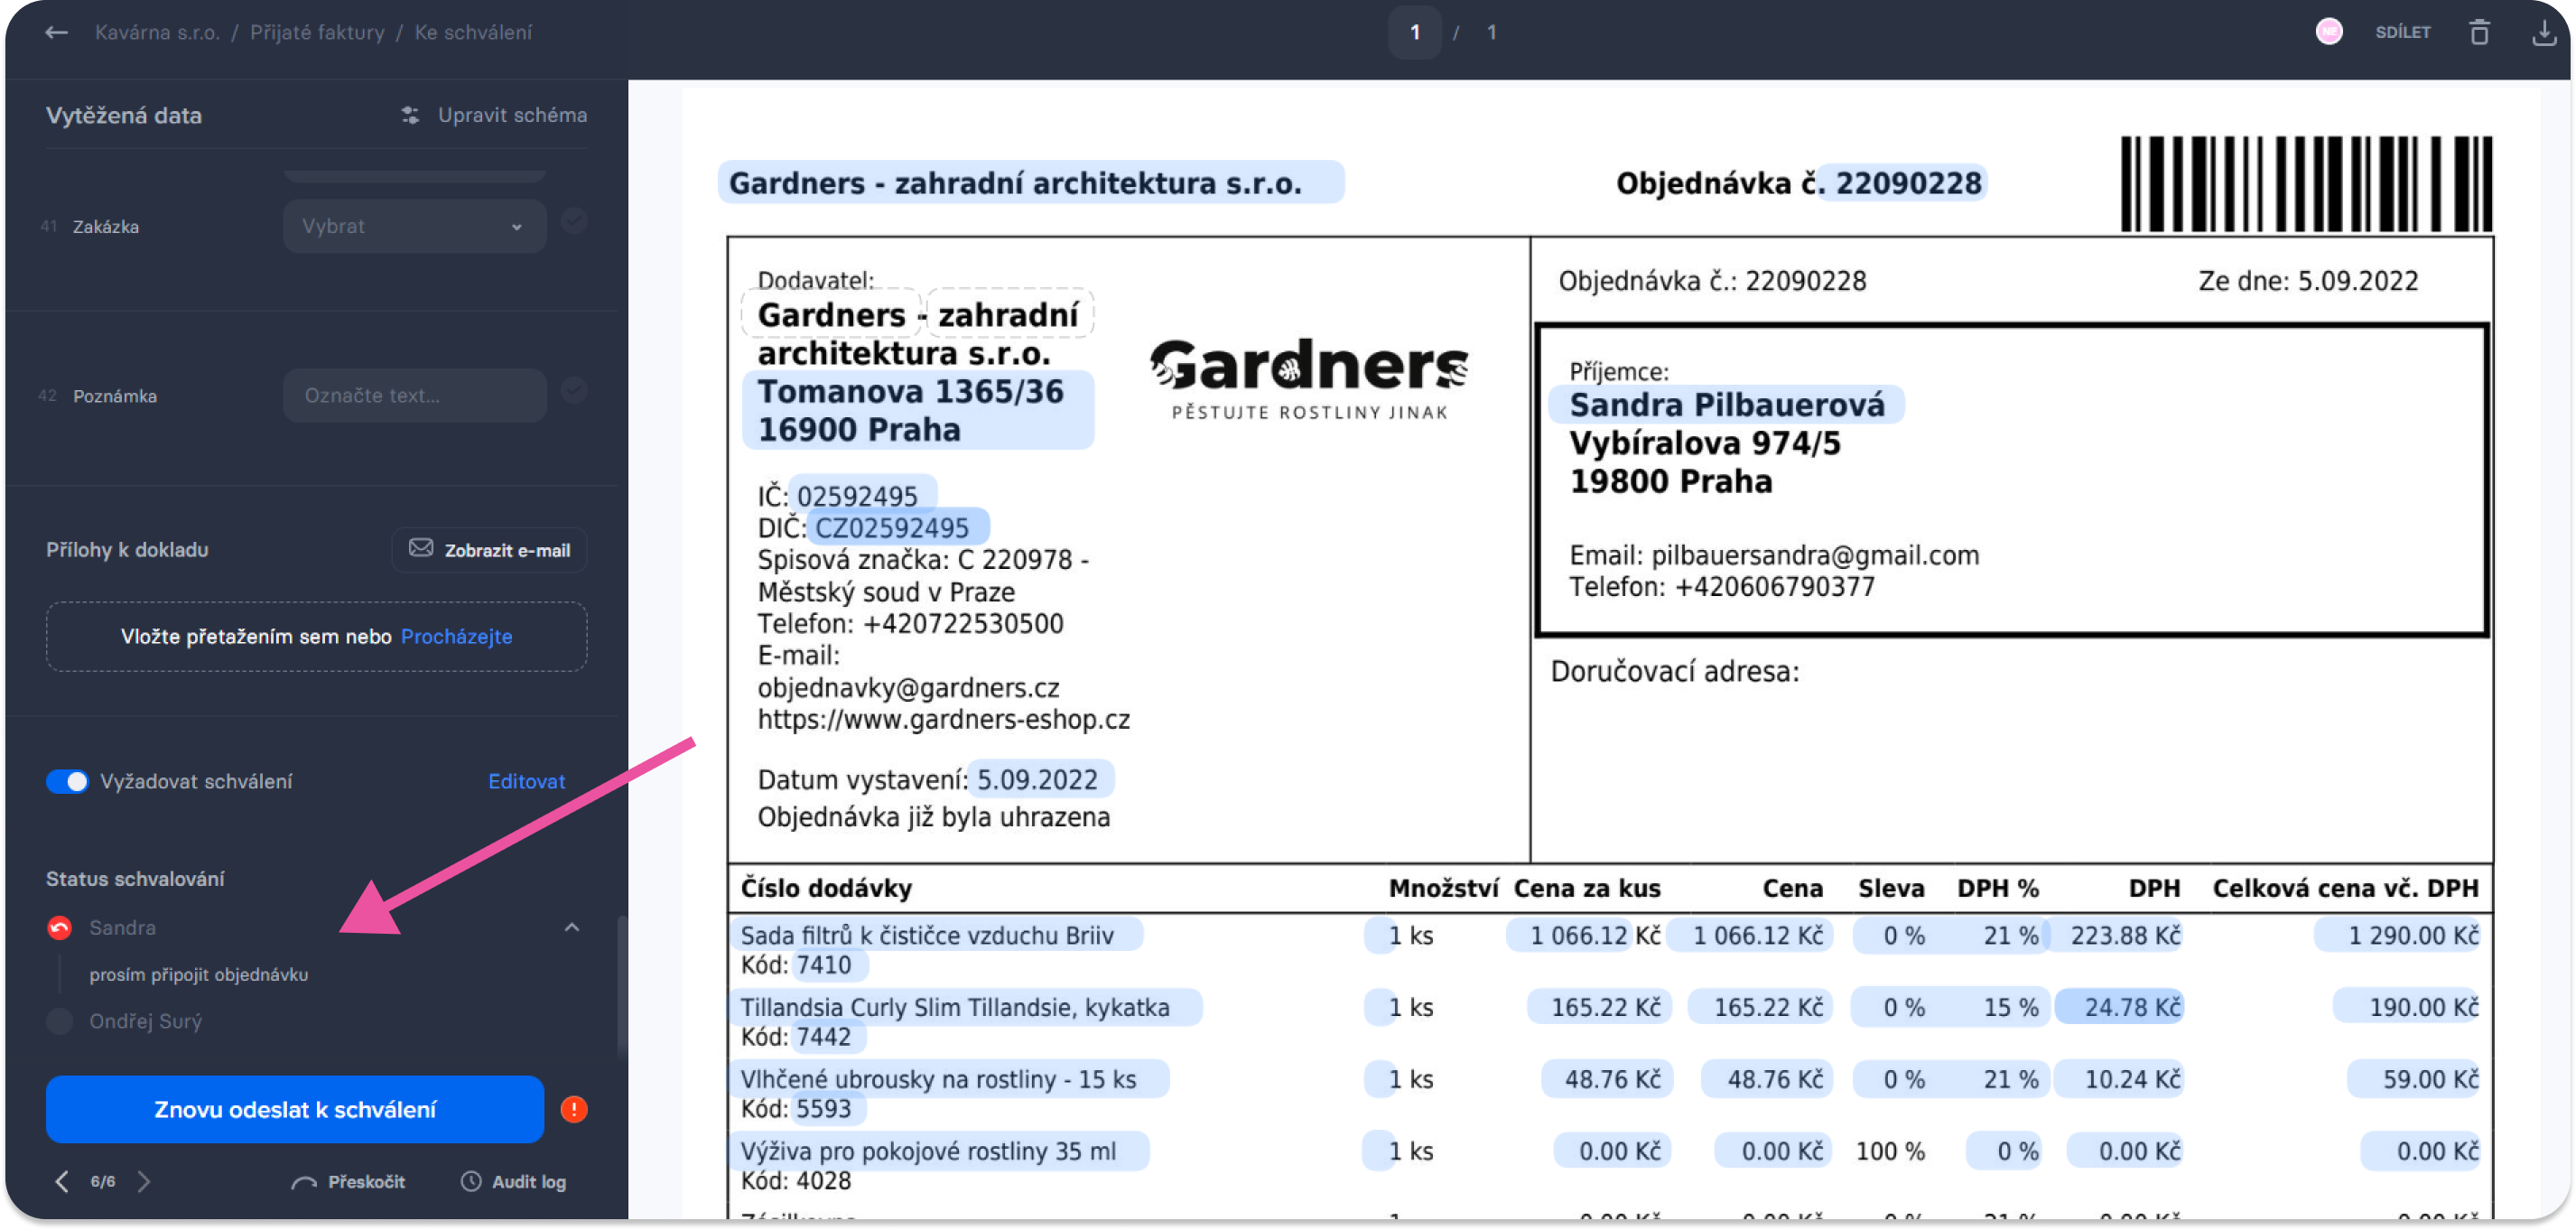Click the red exclamation warning icon

(x=574, y=1109)
